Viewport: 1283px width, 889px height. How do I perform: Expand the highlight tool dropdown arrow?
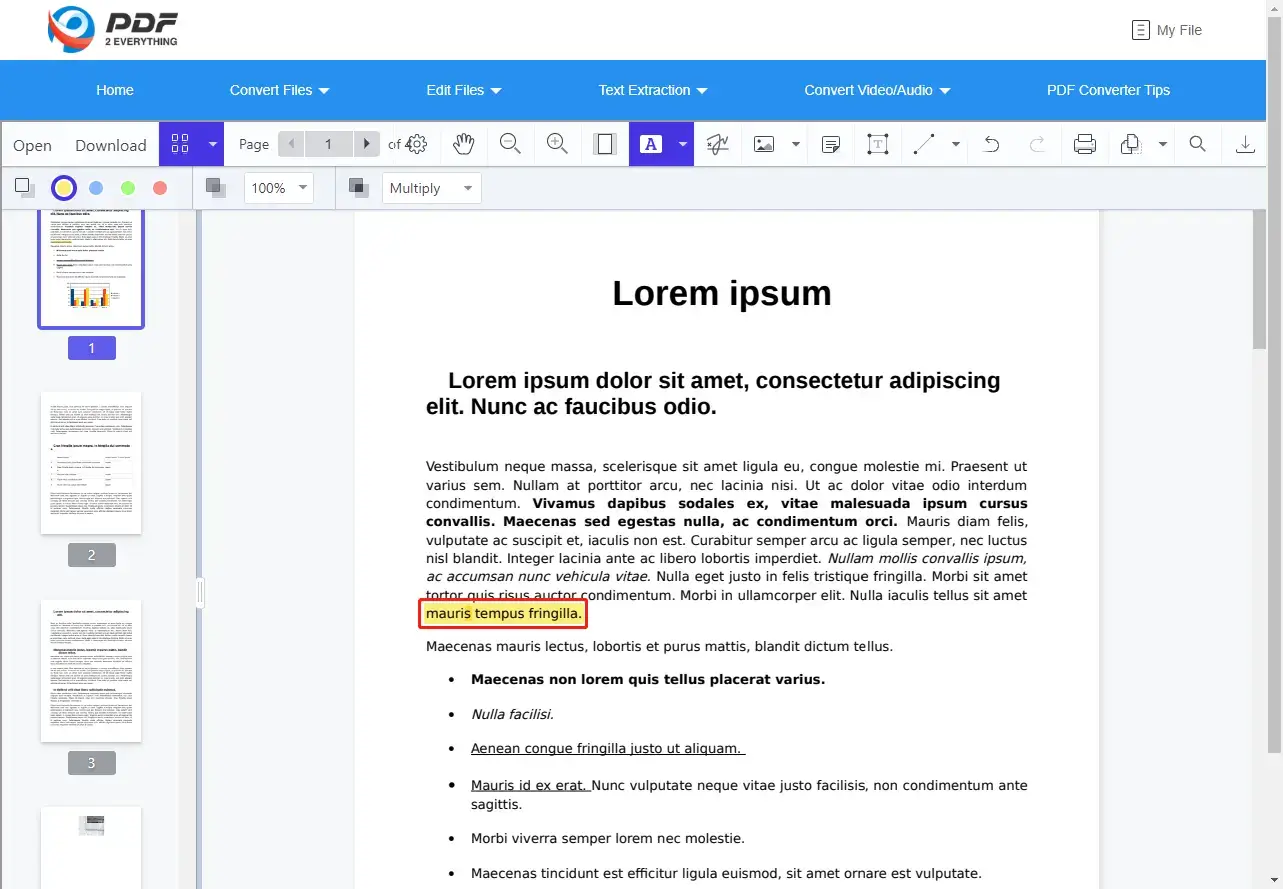(x=683, y=144)
